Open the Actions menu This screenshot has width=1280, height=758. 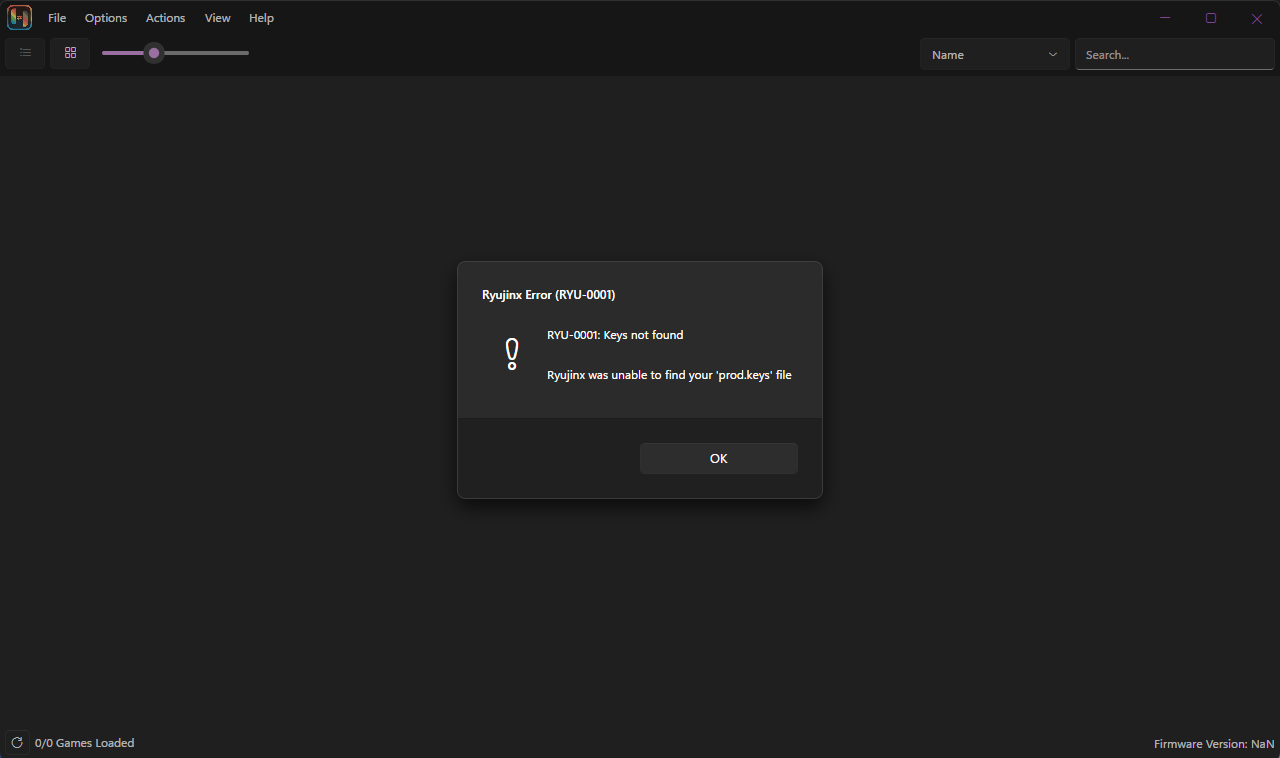(165, 17)
